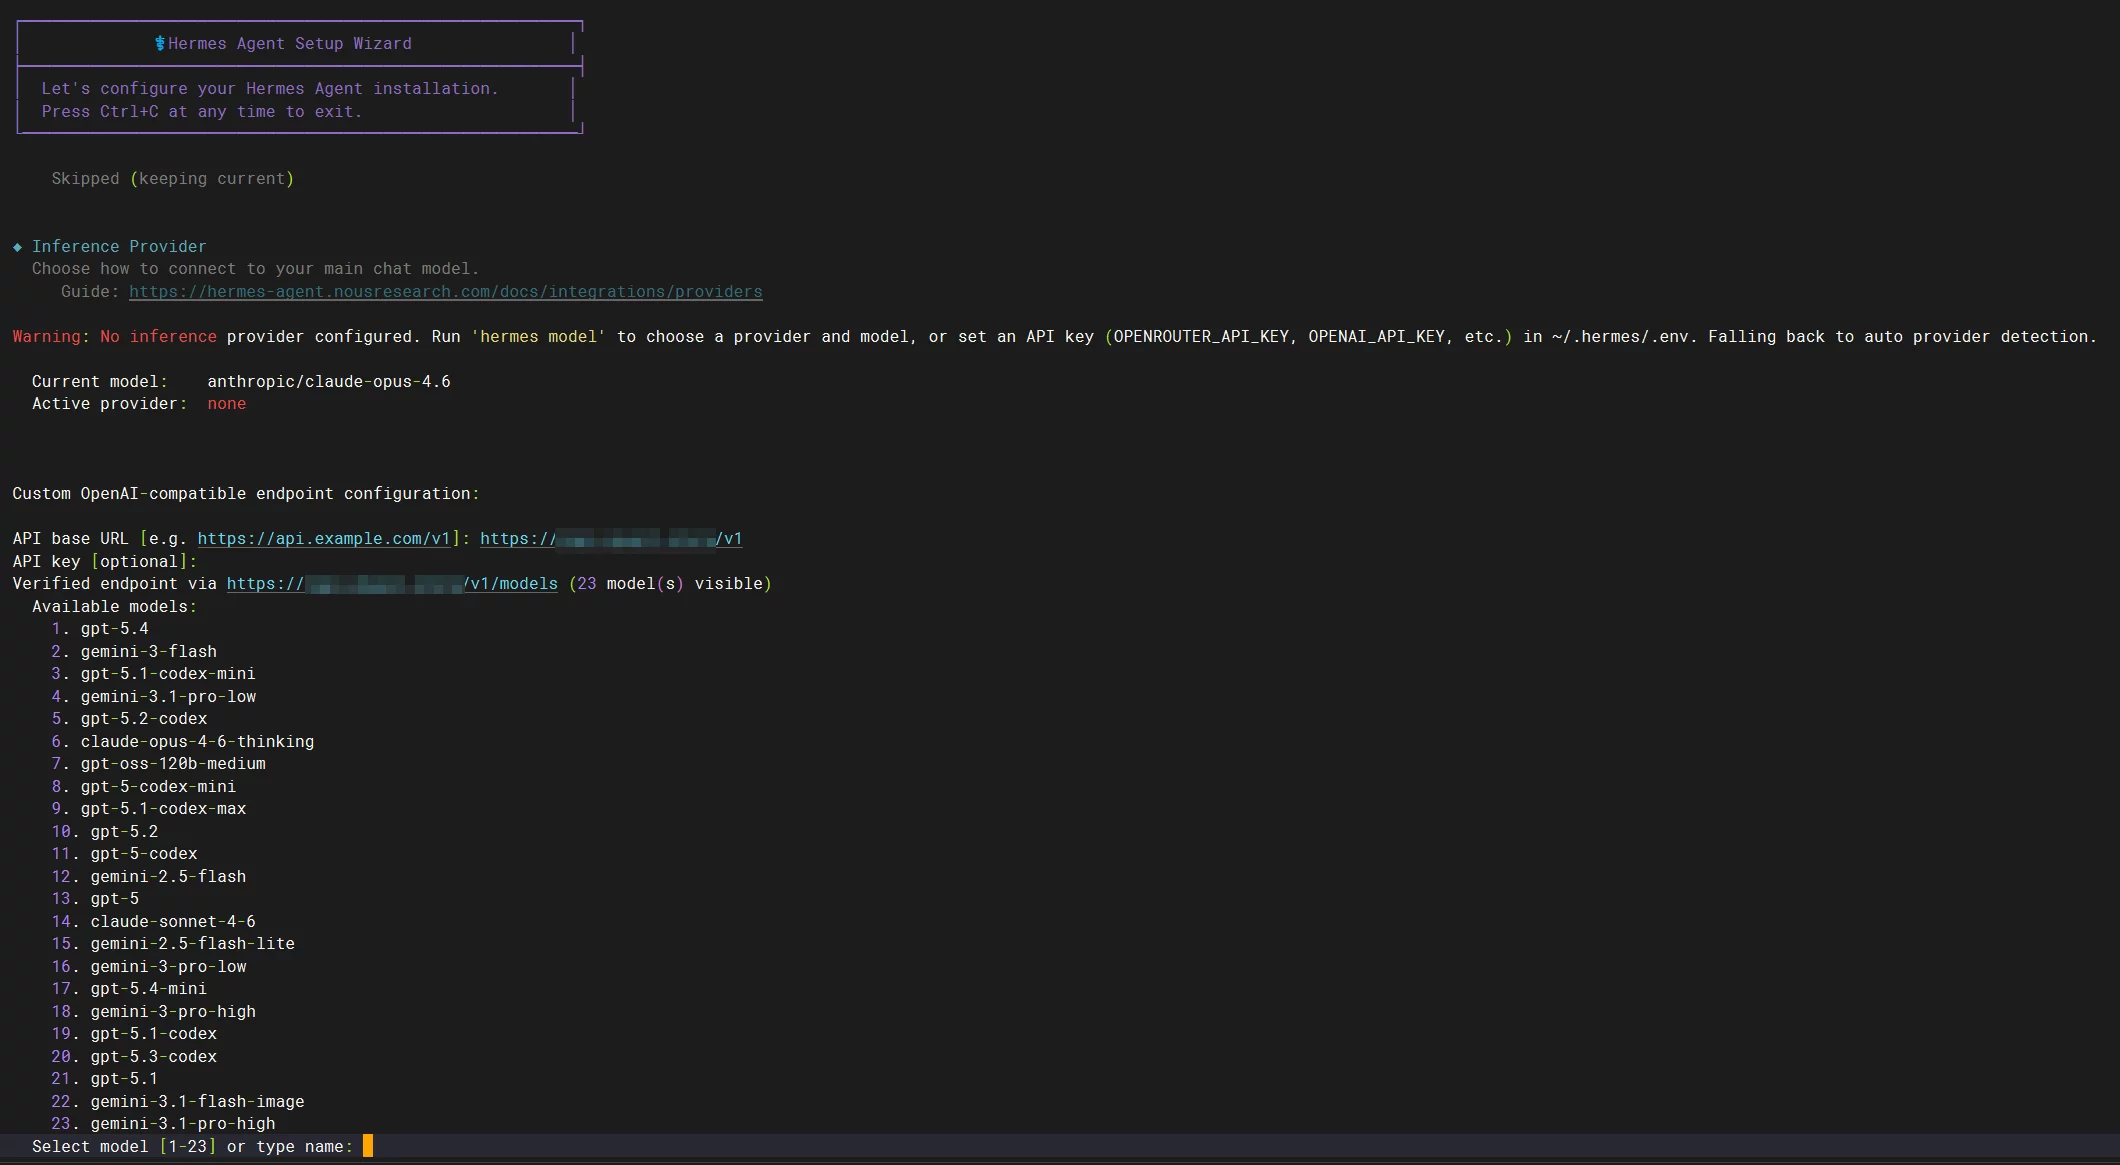
Task: Select claude-sonnet-4-6 model line
Action: 172,922
